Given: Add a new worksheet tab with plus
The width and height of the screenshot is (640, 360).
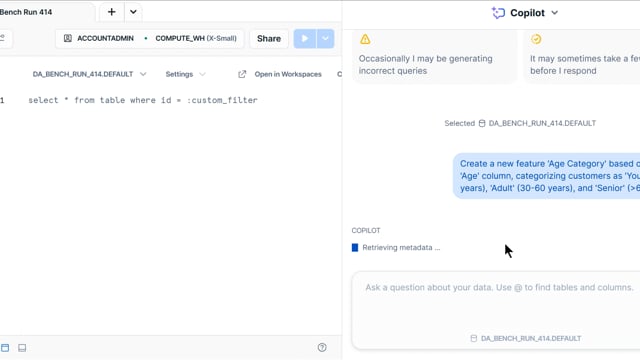Looking at the screenshot, I should [x=111, y=12].
